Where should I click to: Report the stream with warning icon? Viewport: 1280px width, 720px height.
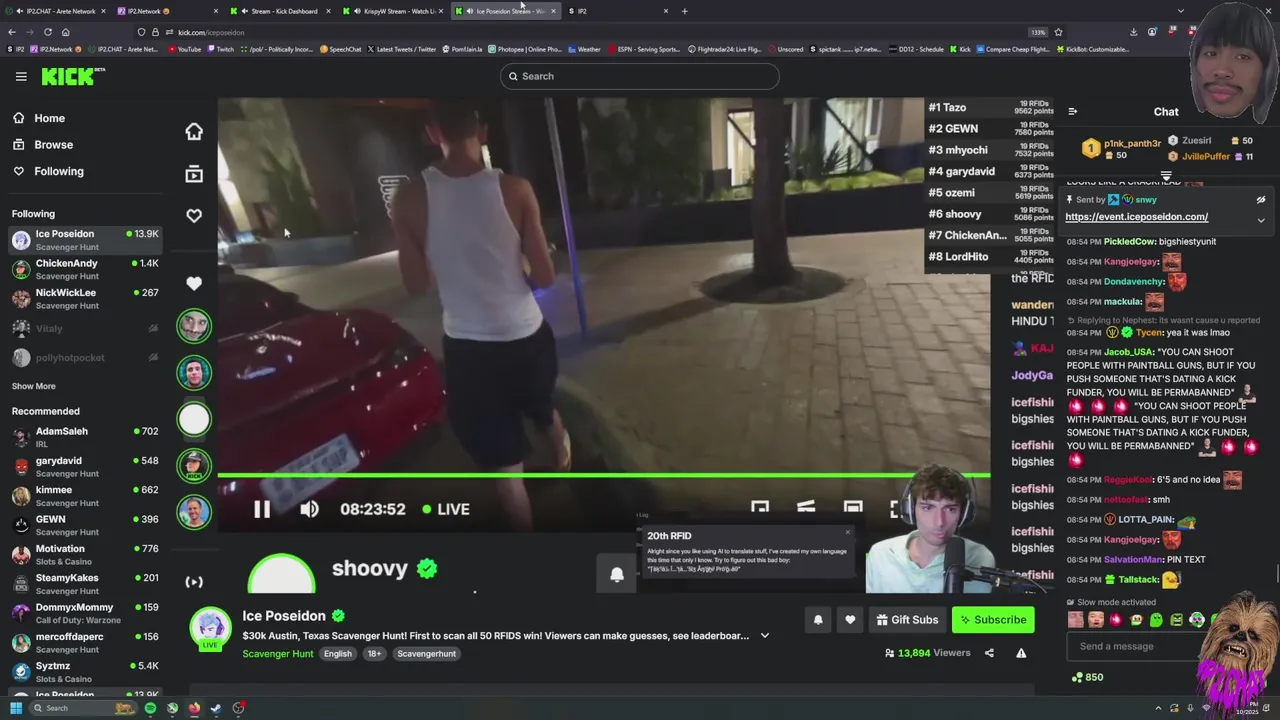pos(1021,653)
